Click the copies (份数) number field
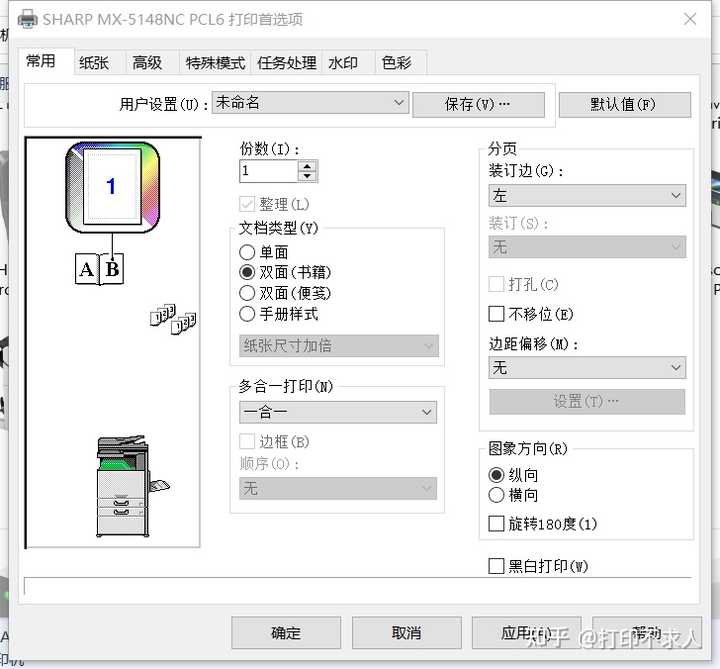720x669 pixels. [269, 171]
